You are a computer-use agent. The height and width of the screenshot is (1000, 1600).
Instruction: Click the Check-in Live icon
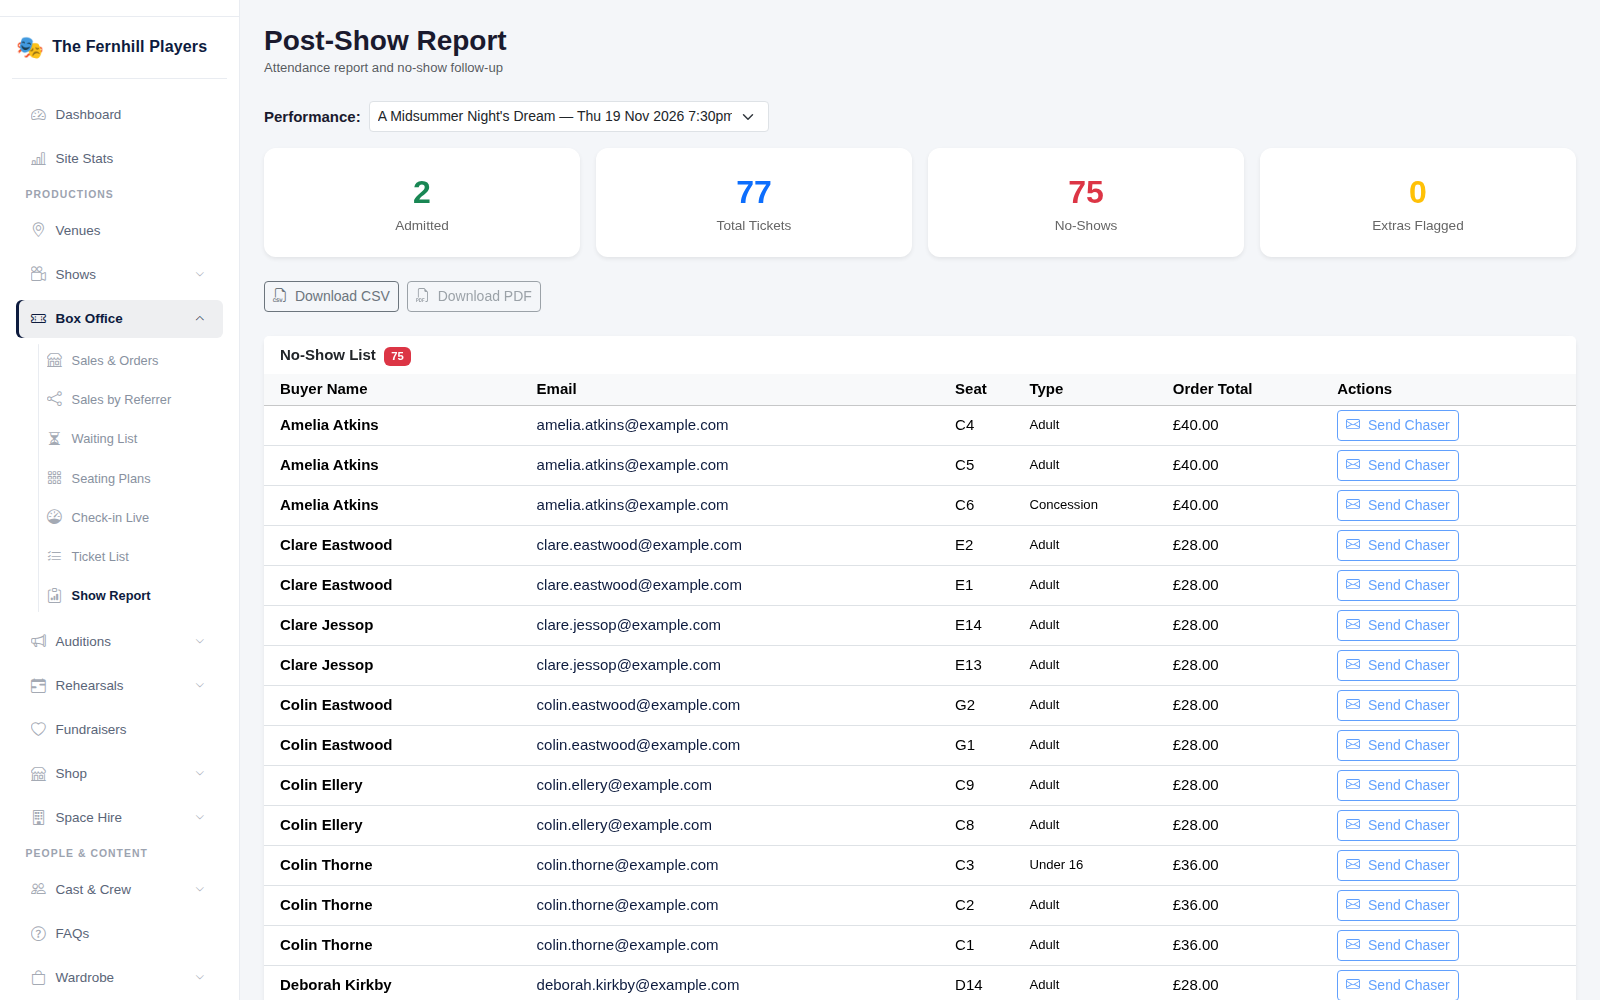(x=54, y=518)
